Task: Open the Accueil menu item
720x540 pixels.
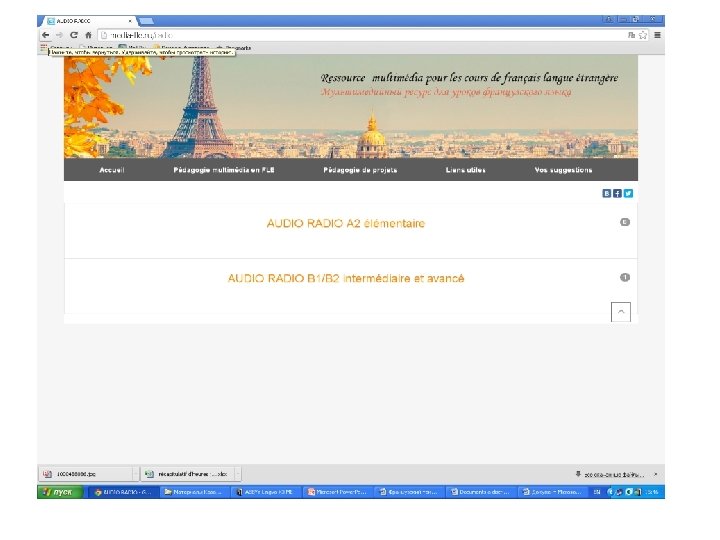Action: [x=112, y=170]
